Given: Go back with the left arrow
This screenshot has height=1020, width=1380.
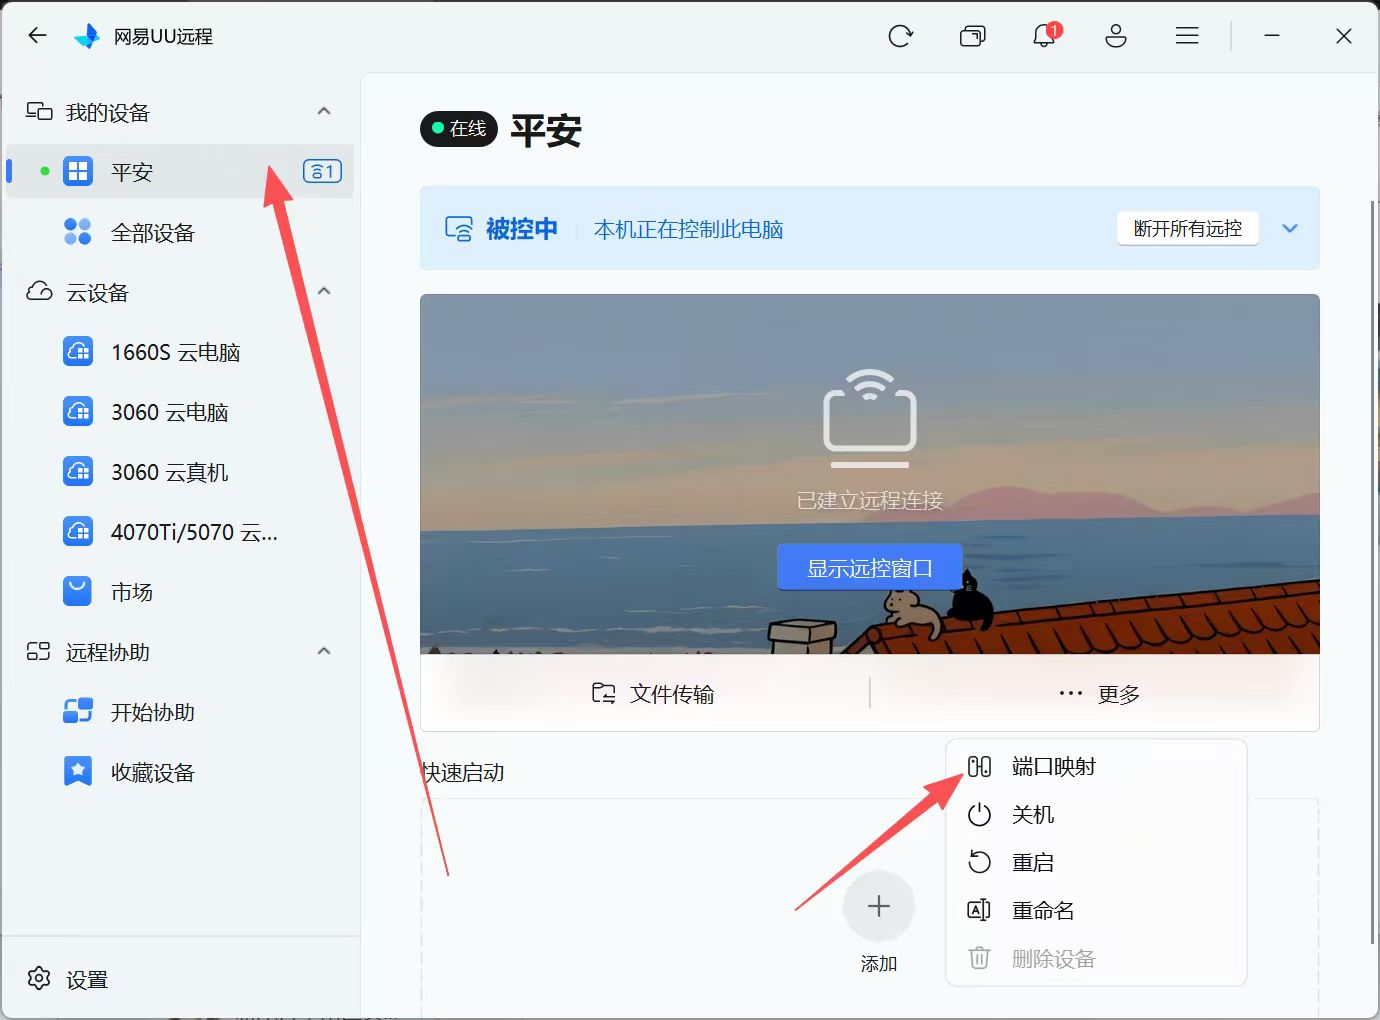Looking at the screenshot, I should pos(38,36).
